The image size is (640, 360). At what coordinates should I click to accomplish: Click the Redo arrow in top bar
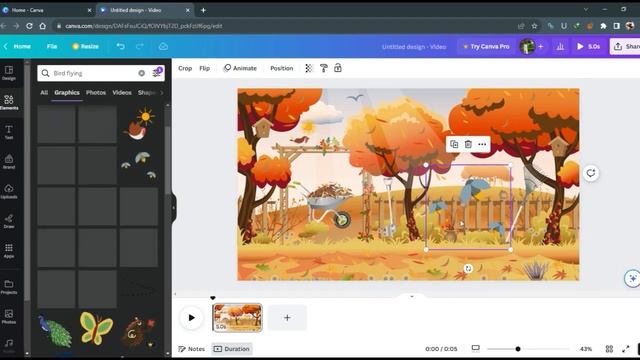(140, 46)
